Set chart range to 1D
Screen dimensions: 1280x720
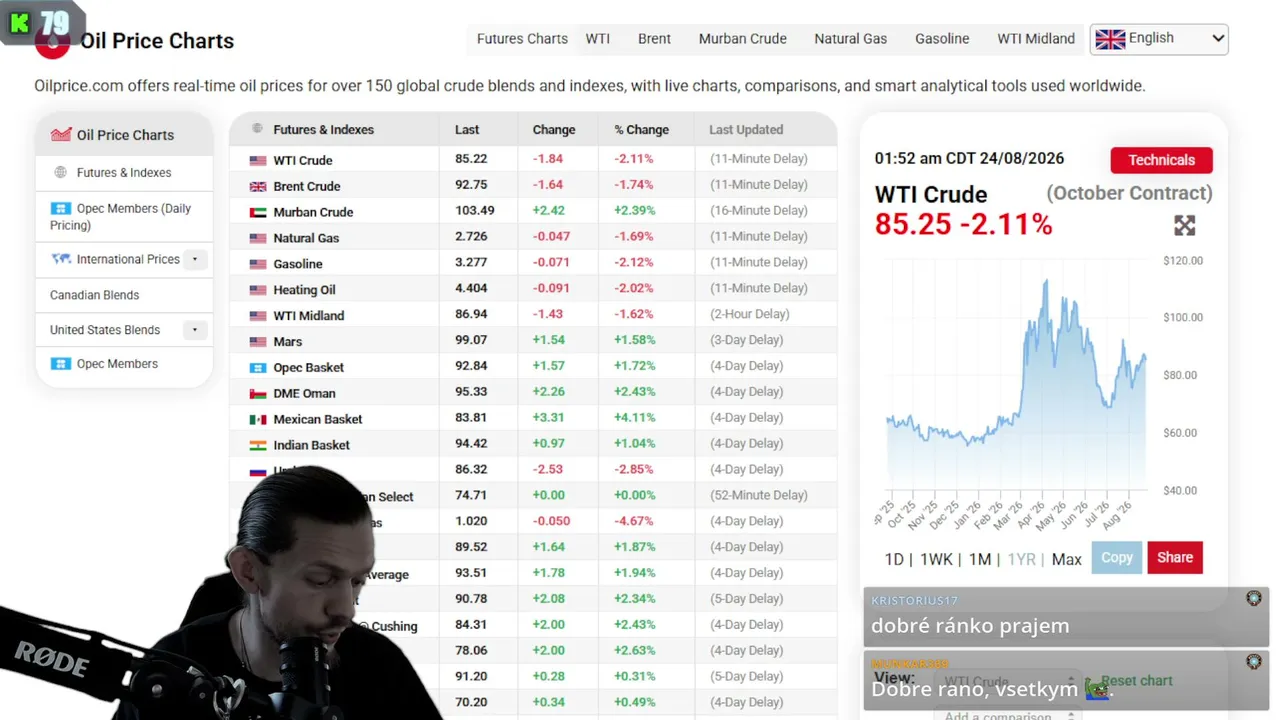click(x=894, y=559)
